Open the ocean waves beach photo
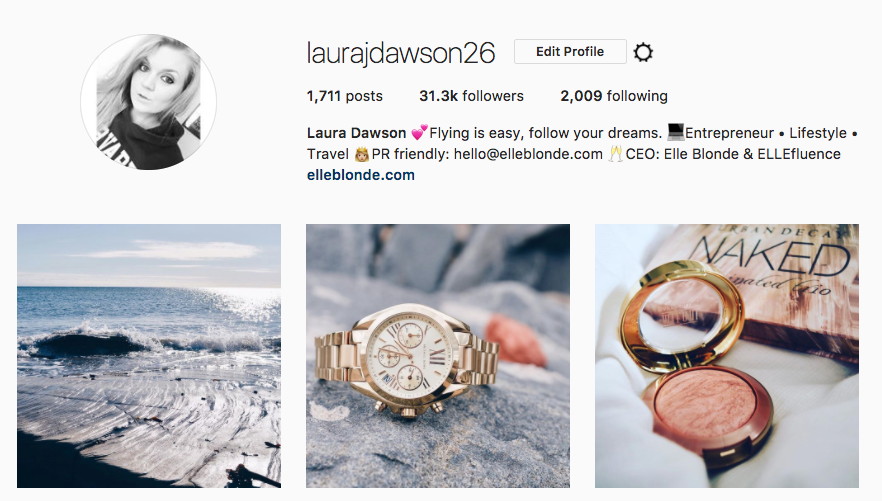882x501 pixels. pos(148,356)
